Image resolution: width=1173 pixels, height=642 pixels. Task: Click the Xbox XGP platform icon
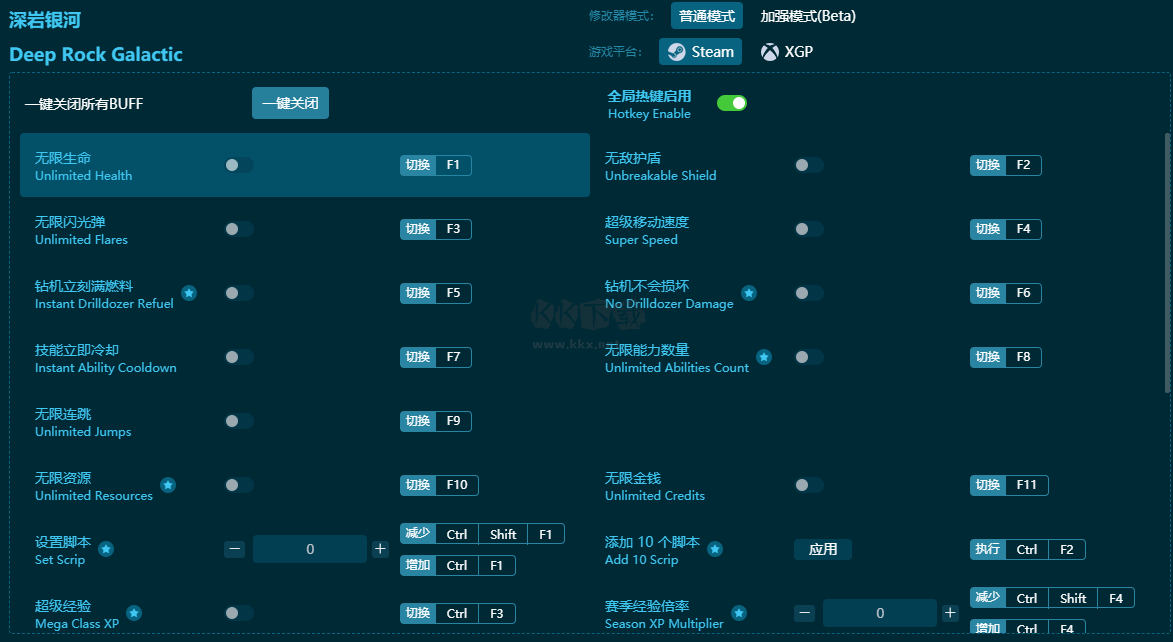769,52
